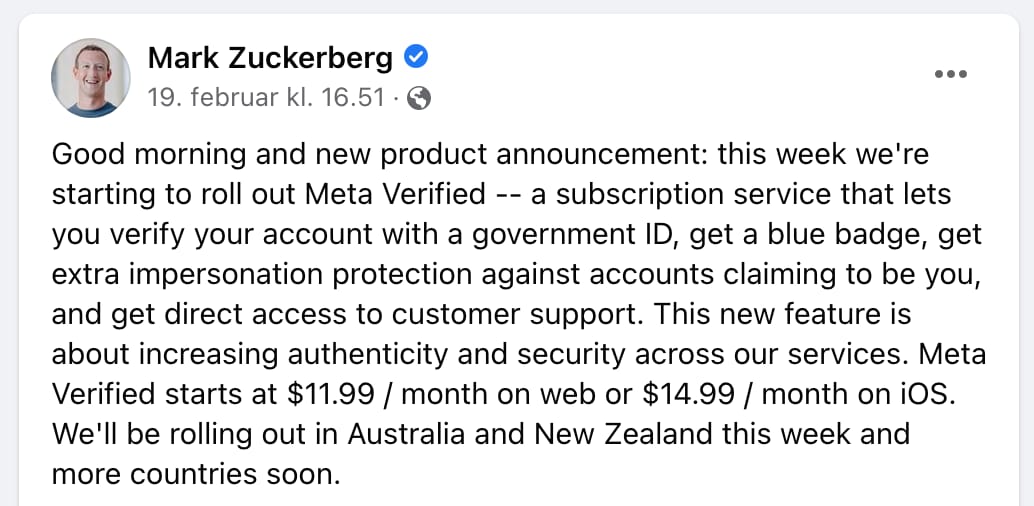Open the three-dot post options menu
Screen dimensions: 1034x506
coord(950,74)
